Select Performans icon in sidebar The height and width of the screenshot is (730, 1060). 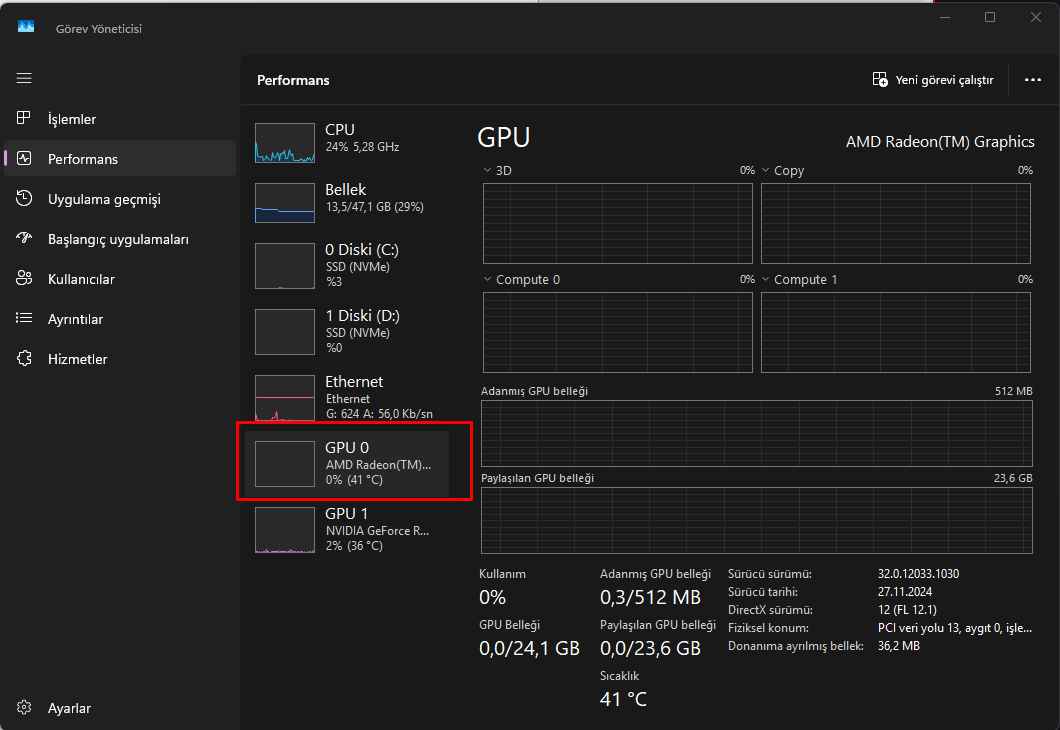pyautogui.click(x=24, y=159)
